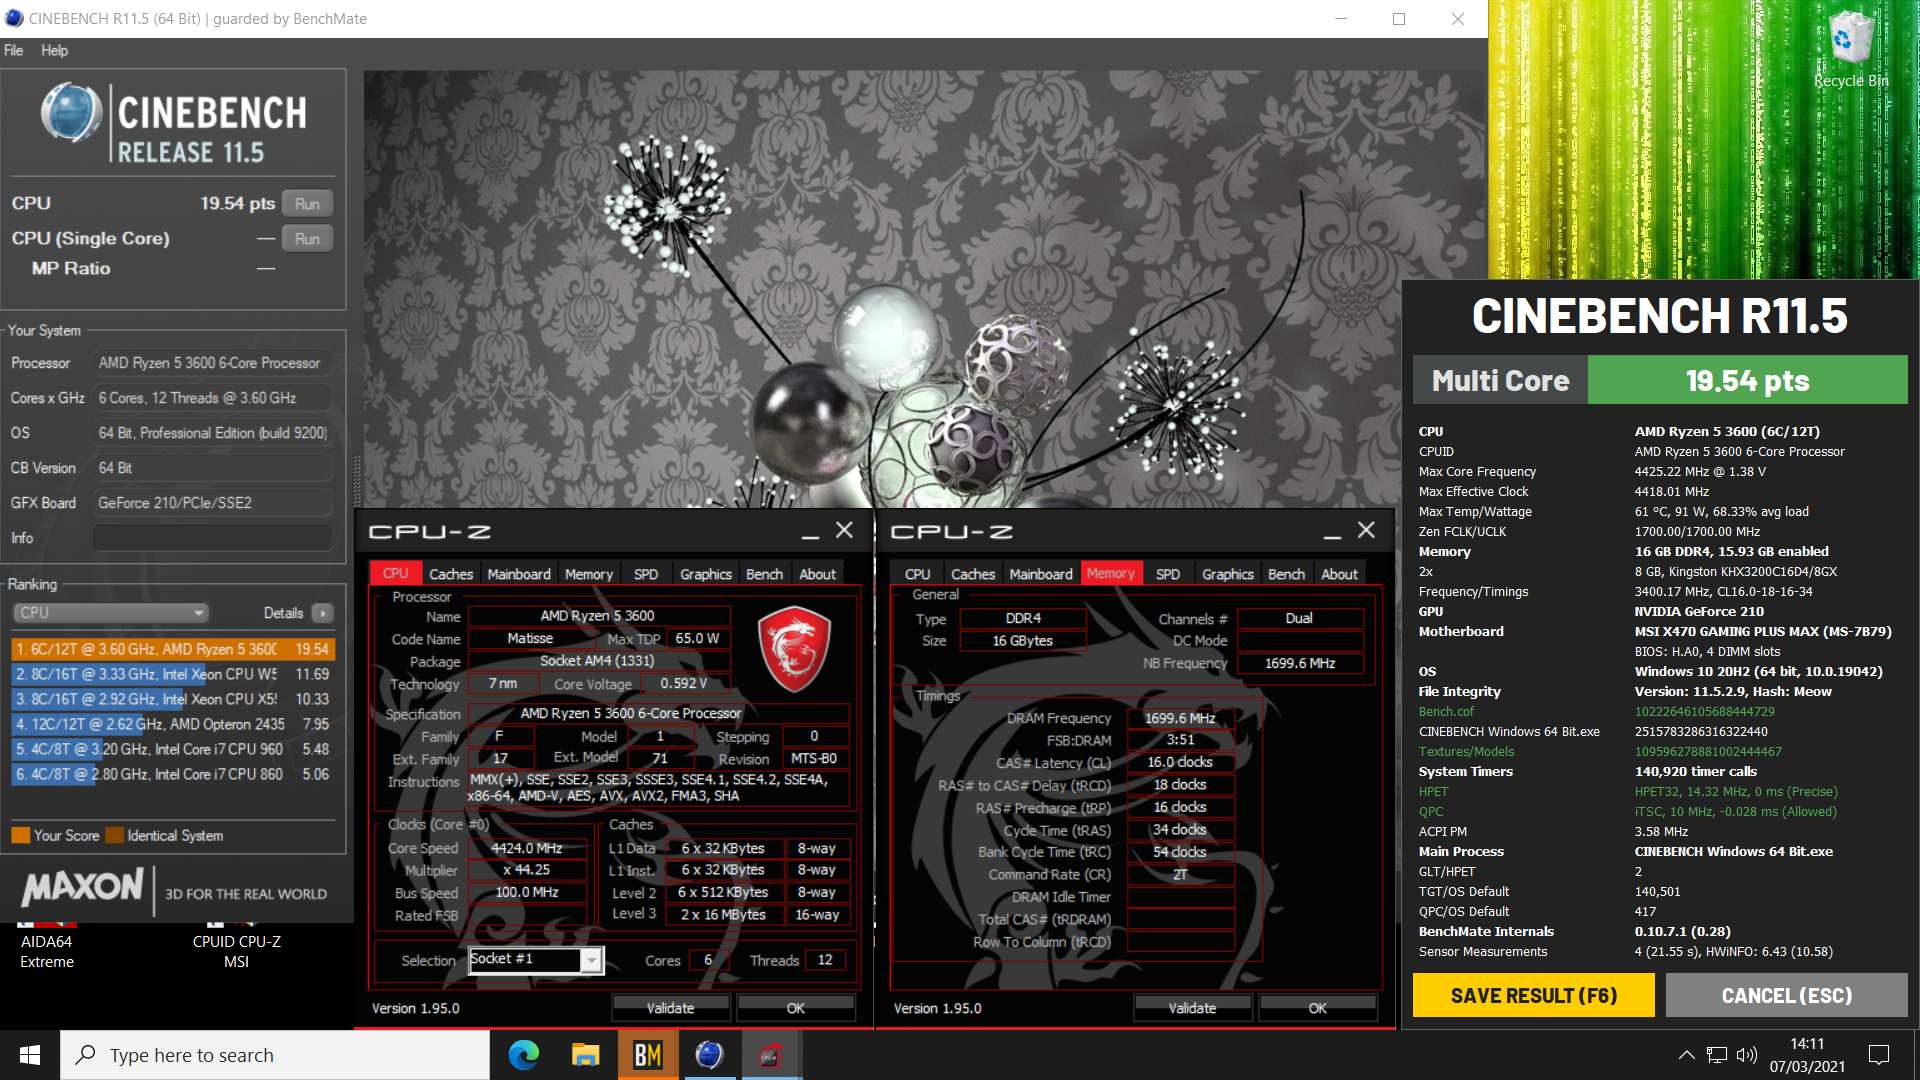Click the MAXON logo
Image resolution: width=1920 pixels, height=1080 pixels.
pyautogui.click(x=82, y=887)
